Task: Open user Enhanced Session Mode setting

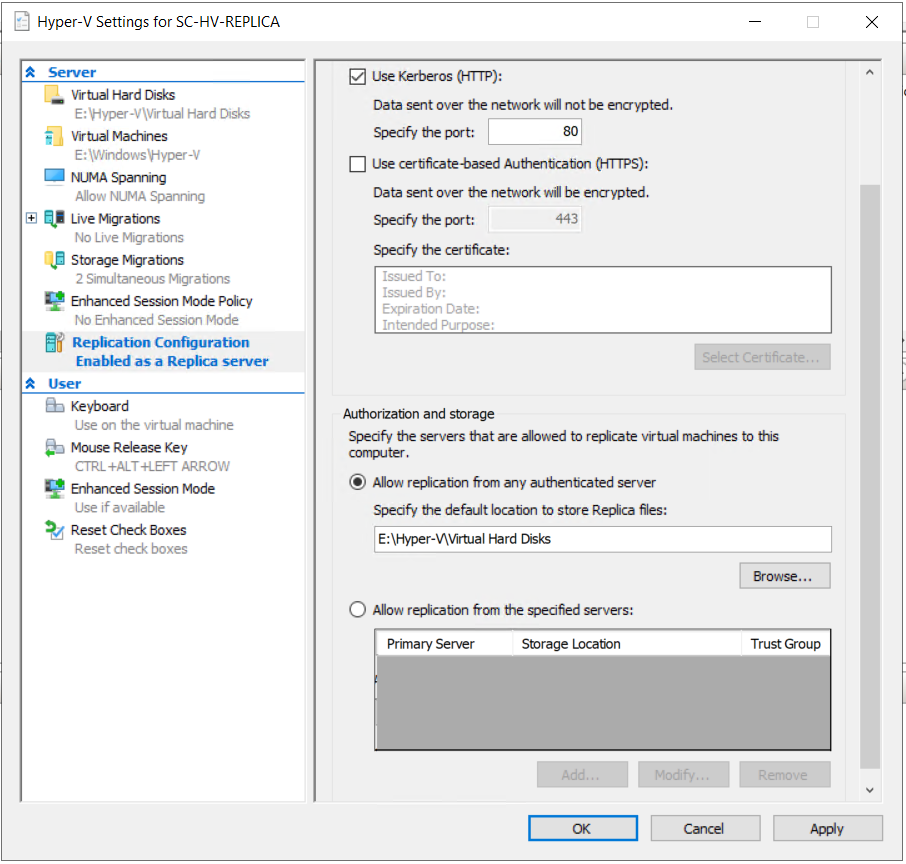Action: 143,489
